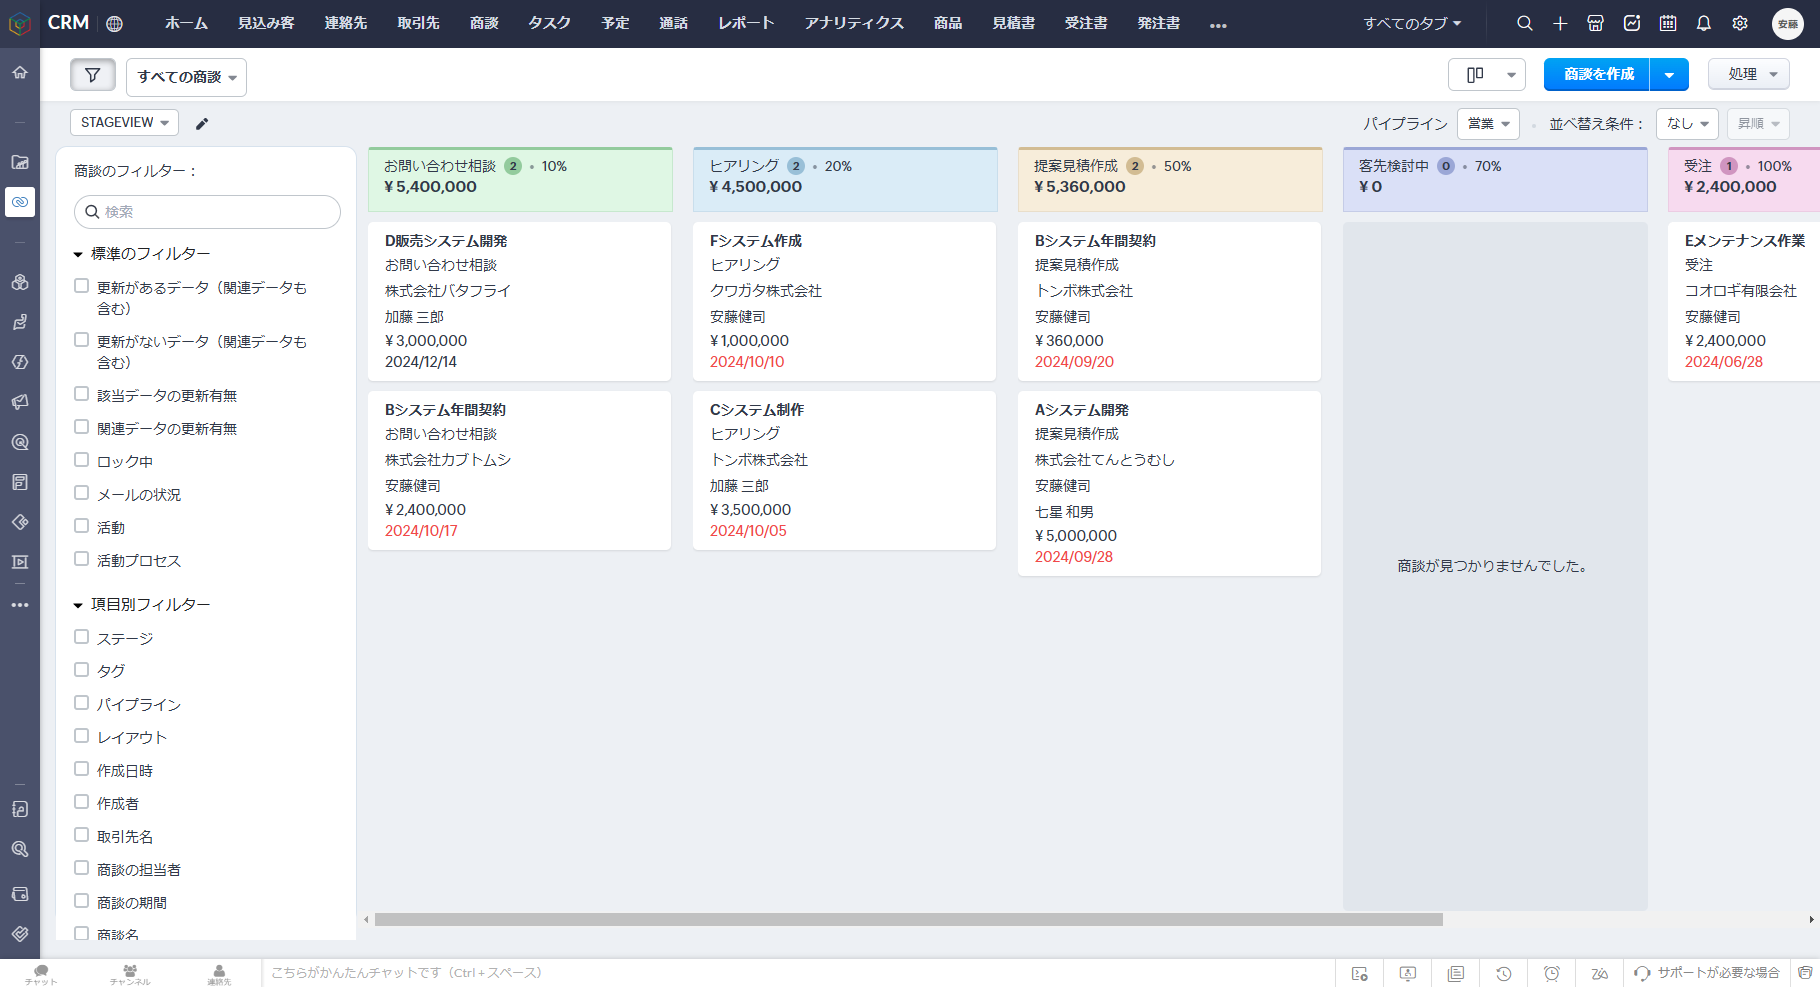The width and height of the screenshot is (1820, 987).
Task: Go to the 取引先 tab
Action: (419, 23)
